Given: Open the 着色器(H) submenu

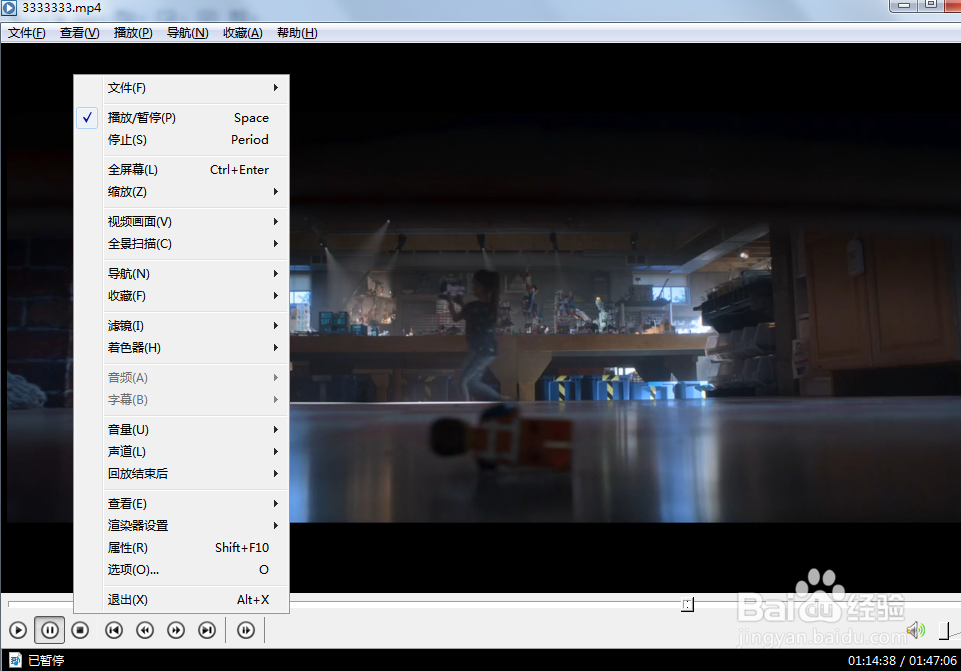Looking at the screenshot, I should tap(181, 348).
